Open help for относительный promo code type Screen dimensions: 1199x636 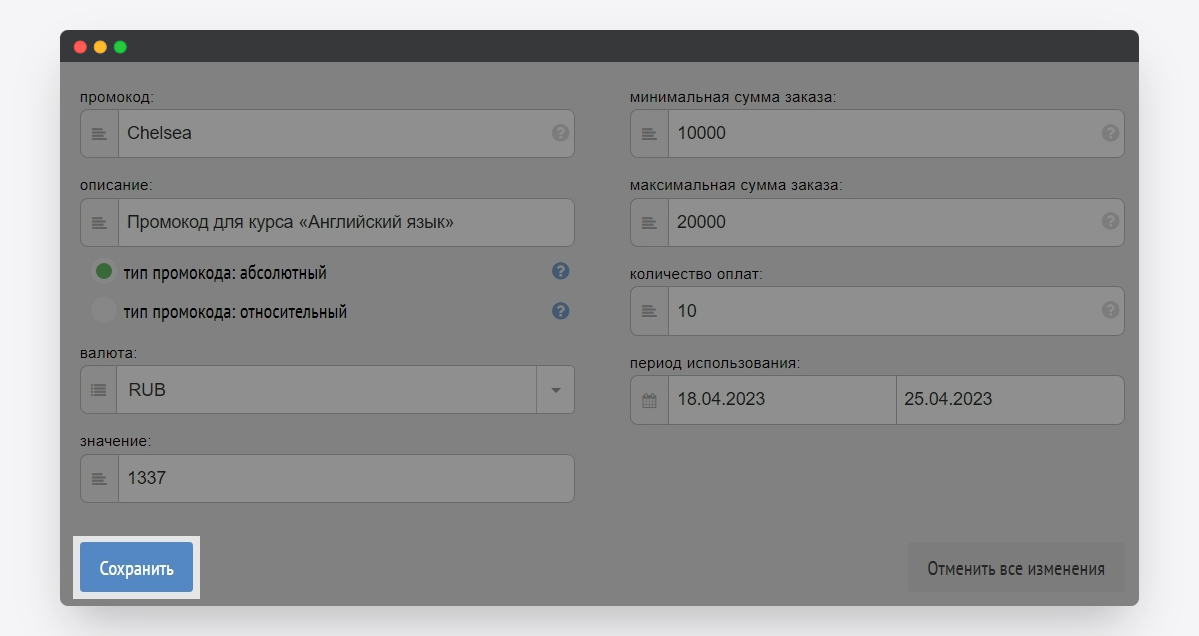(x=560, y=311)
